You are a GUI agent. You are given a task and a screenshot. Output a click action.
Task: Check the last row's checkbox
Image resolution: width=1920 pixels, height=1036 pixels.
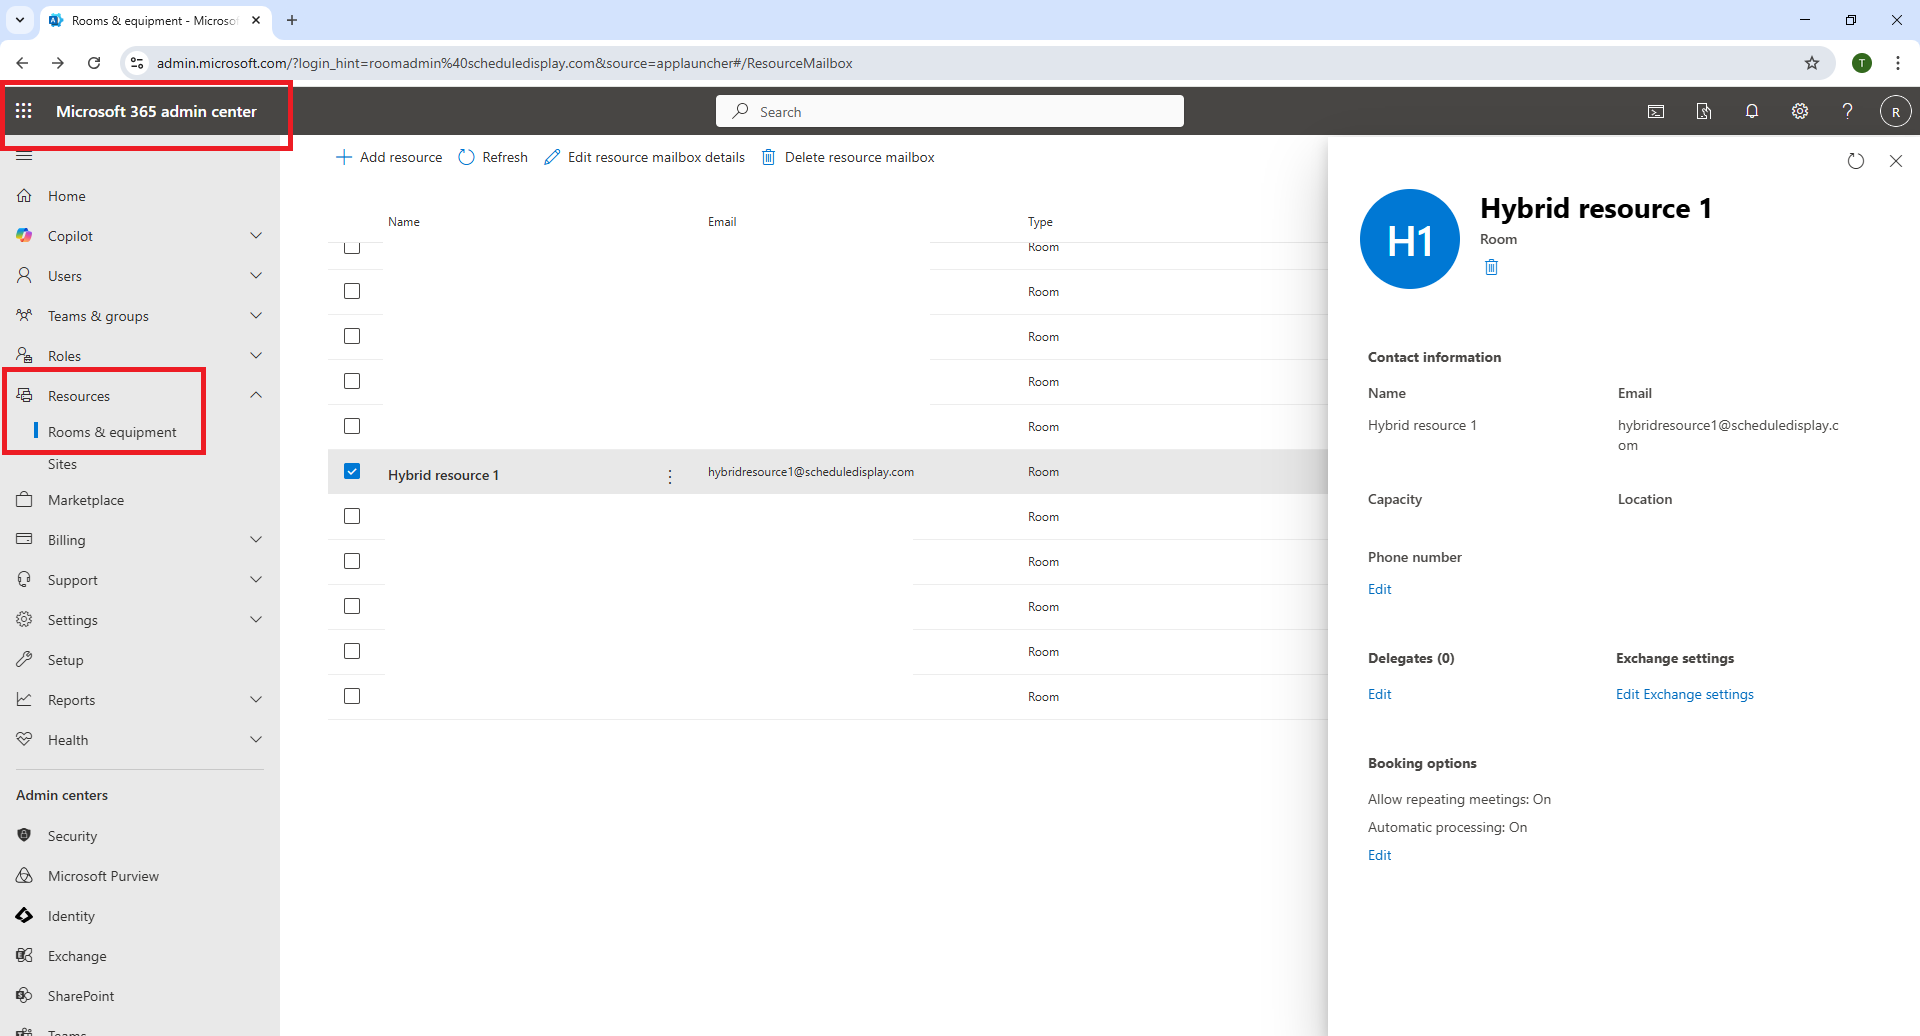pyautogui.click(x=352, y=696)
